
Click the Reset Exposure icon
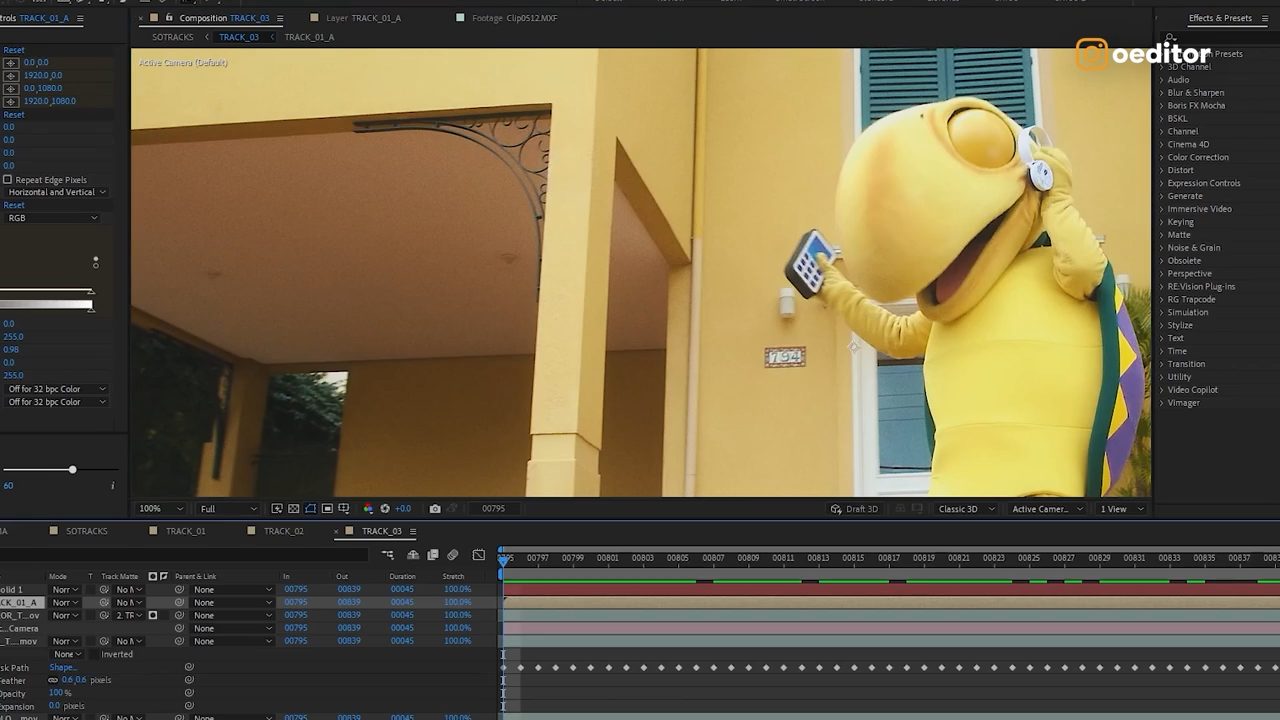[385, 509]
